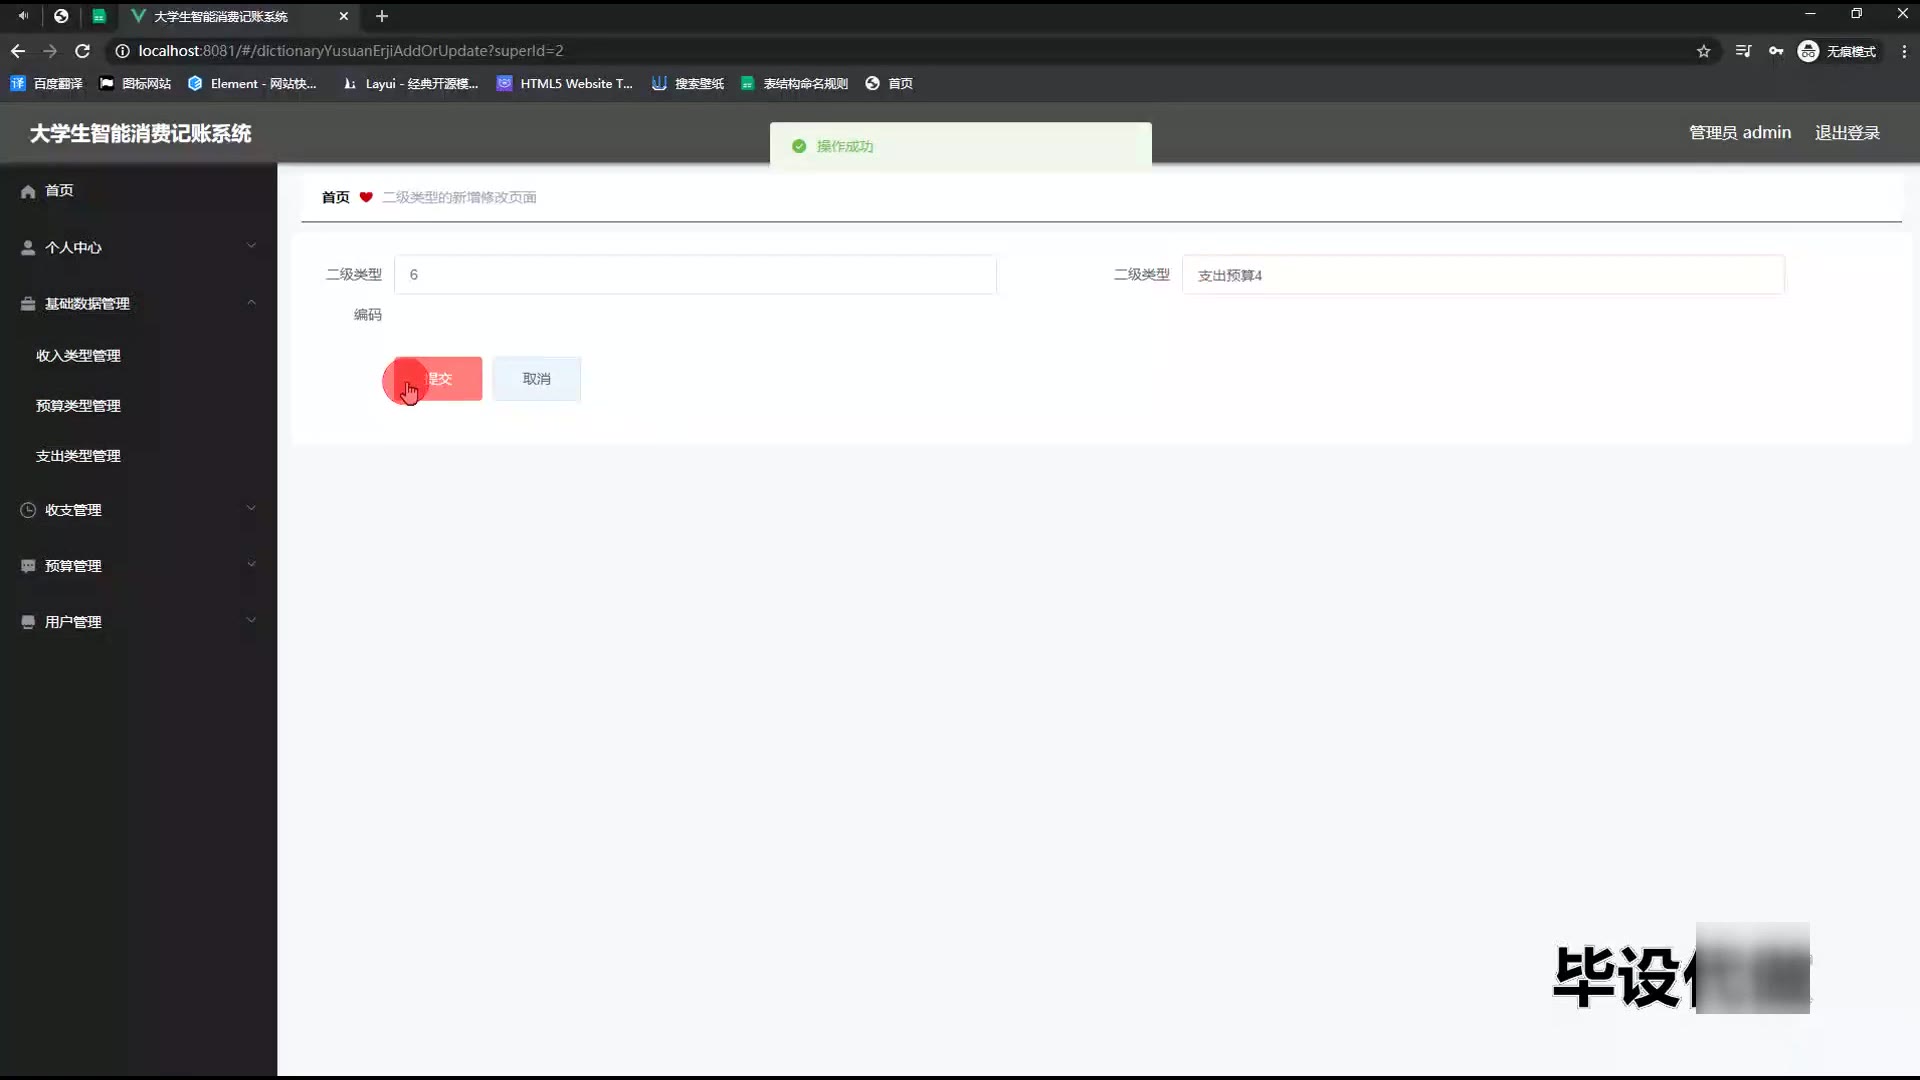Image resolution: width=1920 pixels, height=1080 pixels.
Task: Click the browser address bar URL
Action: 351,51
